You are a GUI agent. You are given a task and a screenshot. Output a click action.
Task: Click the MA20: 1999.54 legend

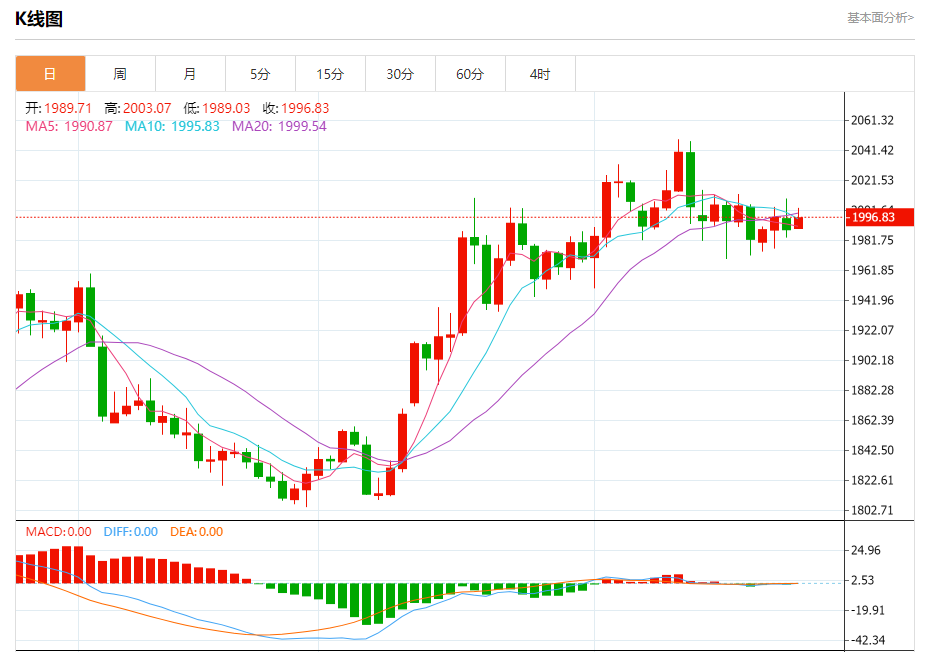click(x=279, y=126)
